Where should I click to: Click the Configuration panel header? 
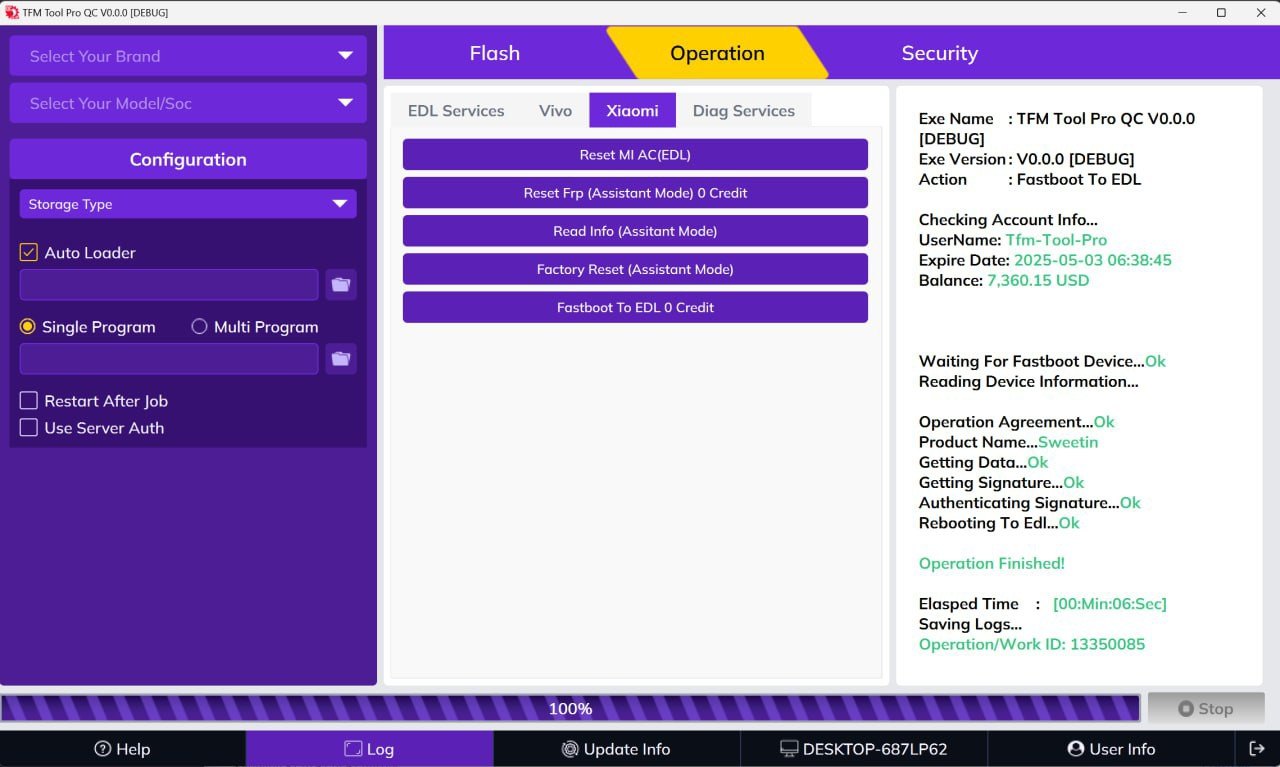tap(188, 159)
